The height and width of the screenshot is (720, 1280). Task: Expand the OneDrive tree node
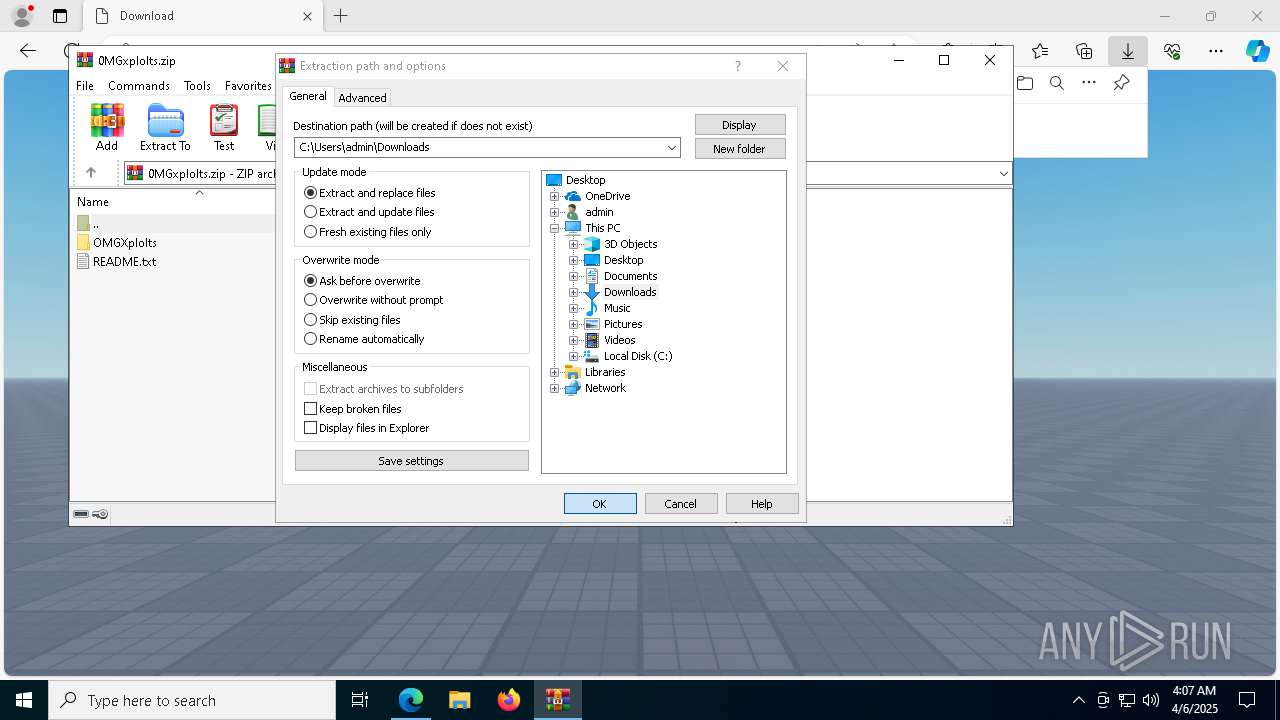point(555,196)
